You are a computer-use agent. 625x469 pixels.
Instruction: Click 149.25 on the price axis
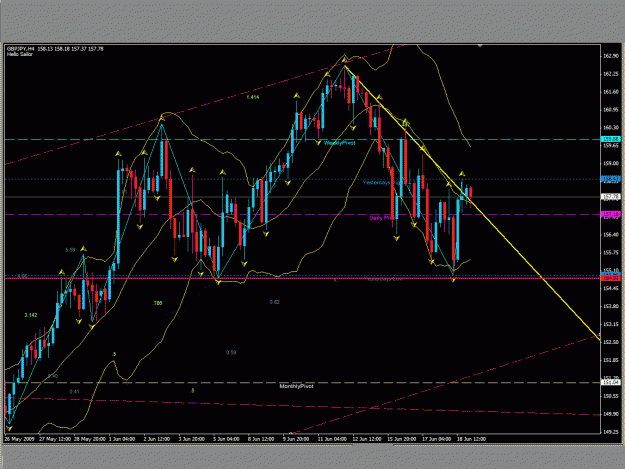coord(611,432)
